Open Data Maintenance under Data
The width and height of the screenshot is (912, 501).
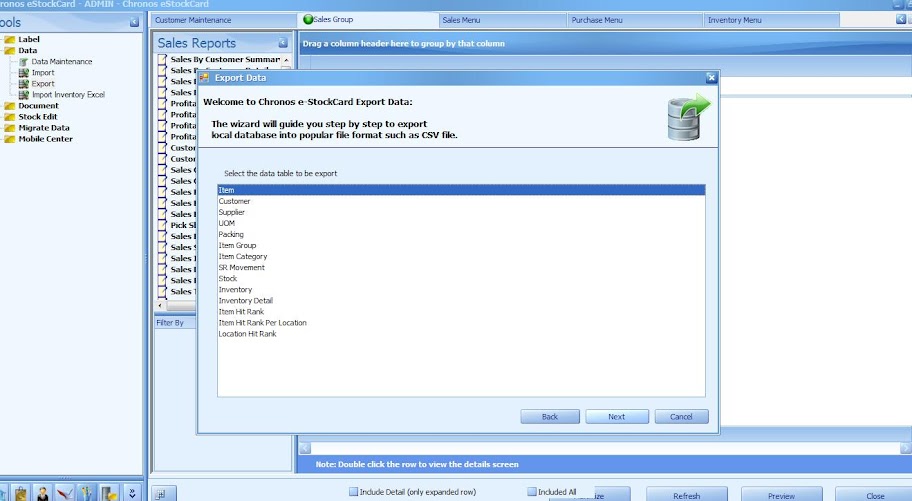[62, 62]
